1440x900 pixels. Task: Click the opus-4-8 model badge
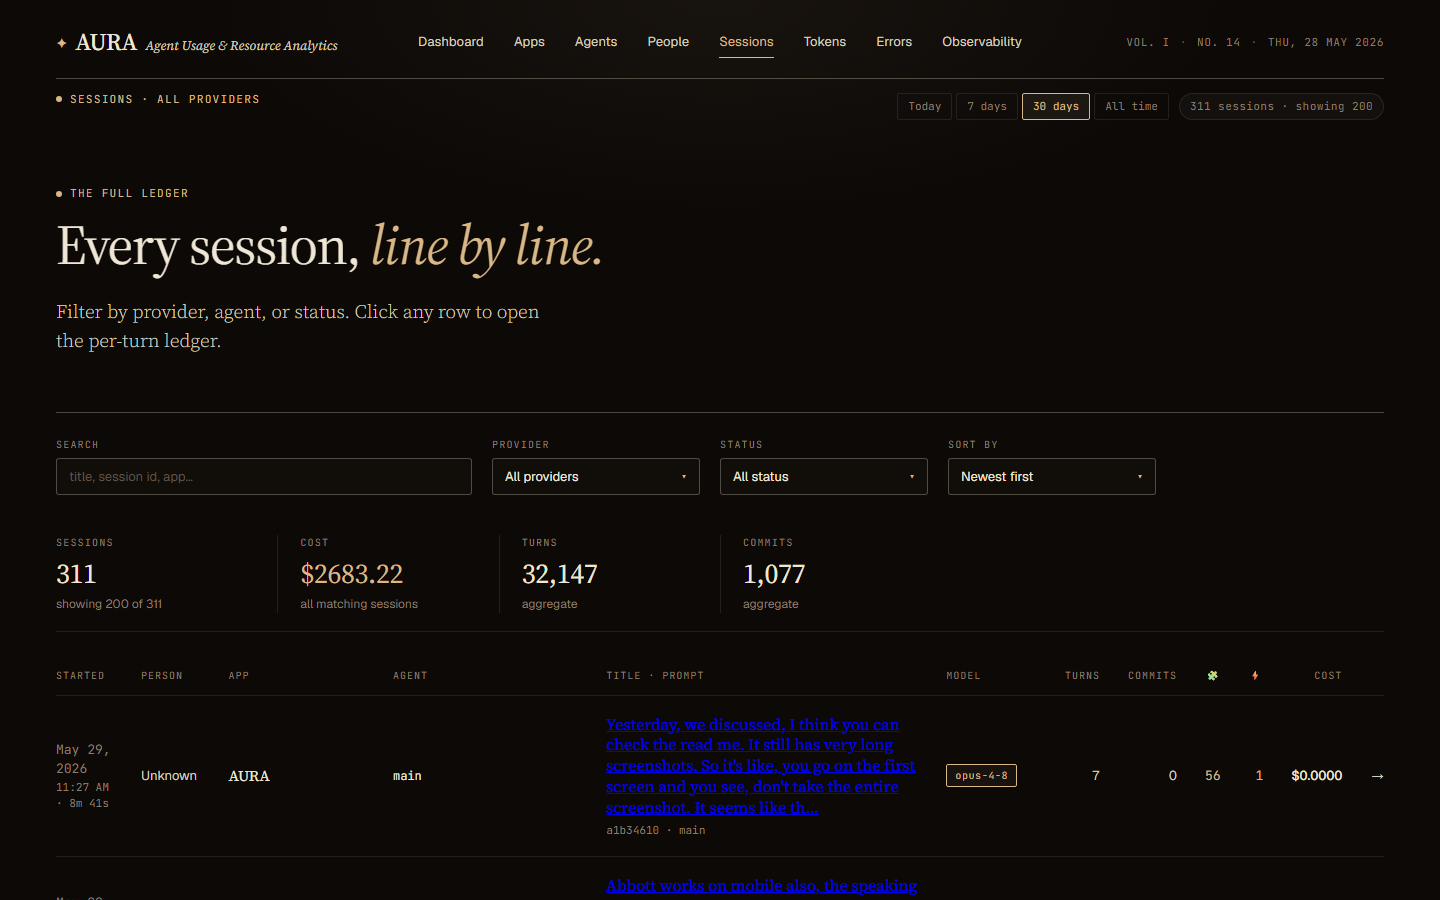981,776
